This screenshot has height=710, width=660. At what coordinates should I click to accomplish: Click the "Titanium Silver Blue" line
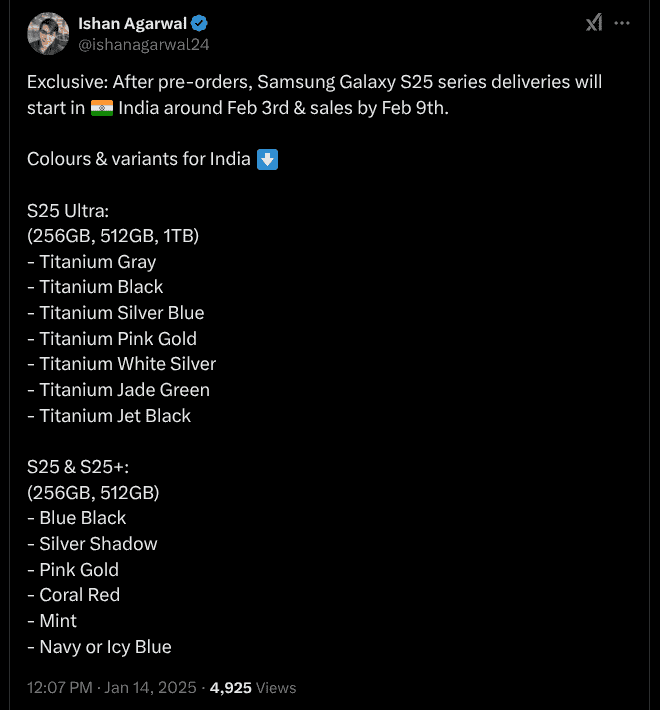pyautogui.click(x=116, y=313)
